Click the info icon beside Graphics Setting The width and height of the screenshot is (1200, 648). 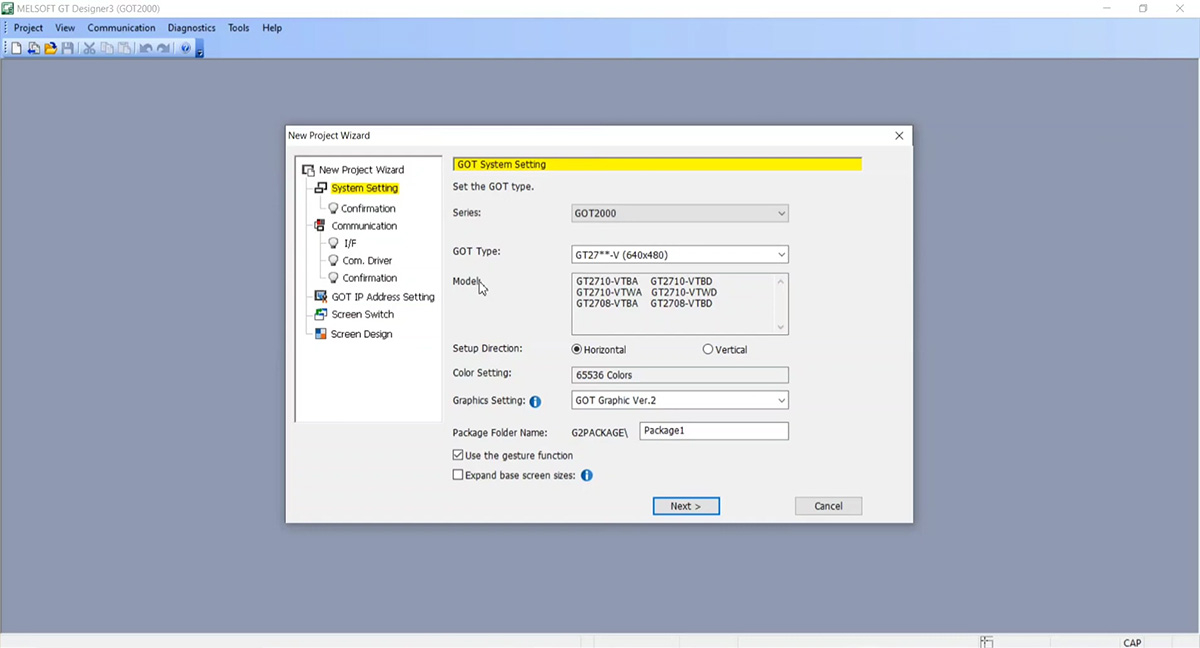(x=535, y=401)
